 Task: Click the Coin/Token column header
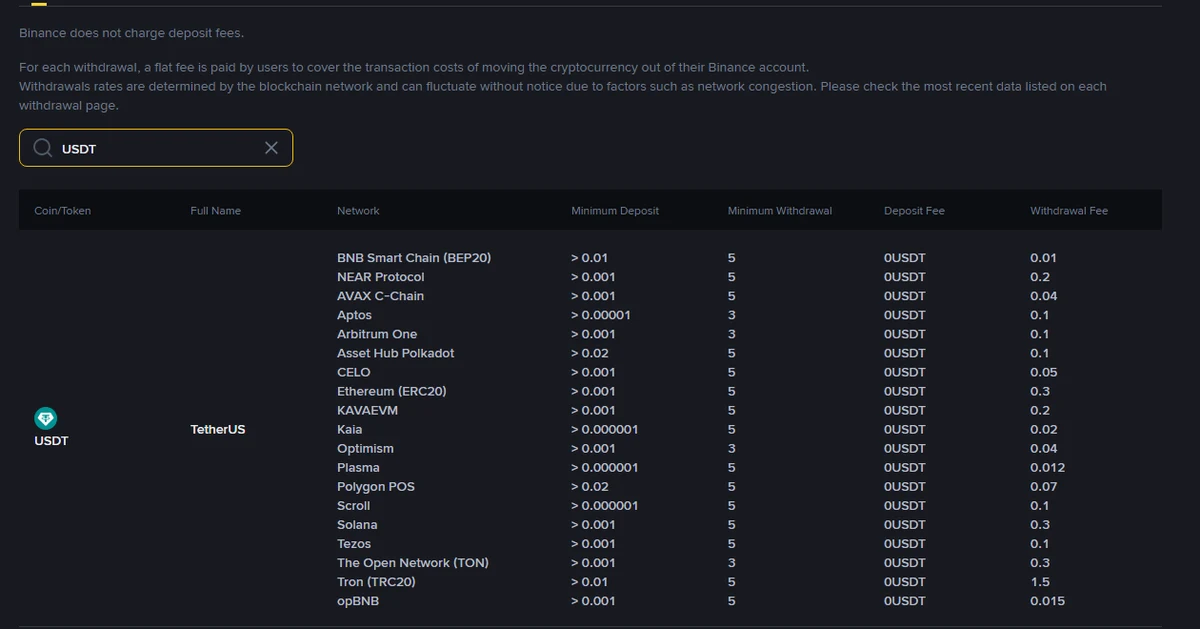point(62,211)
